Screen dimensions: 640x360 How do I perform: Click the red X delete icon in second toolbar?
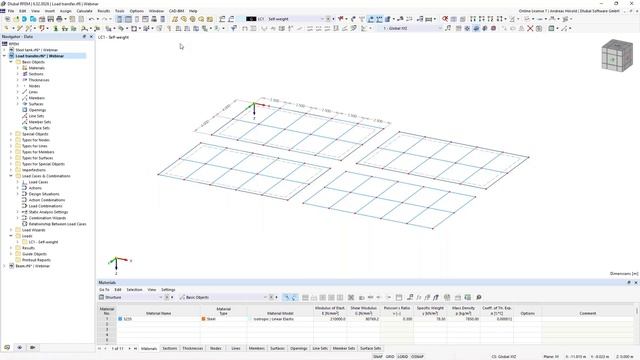[x=530, y=29]
